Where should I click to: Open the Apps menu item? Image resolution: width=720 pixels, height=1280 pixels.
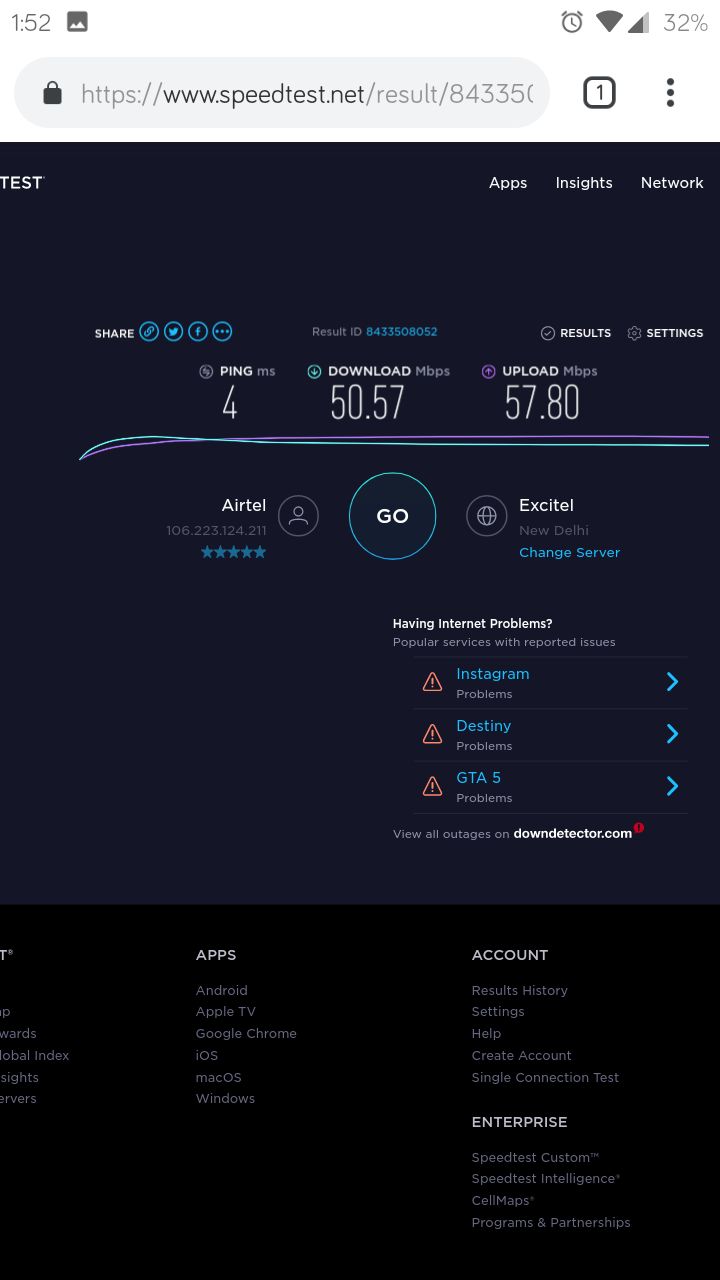508,183
